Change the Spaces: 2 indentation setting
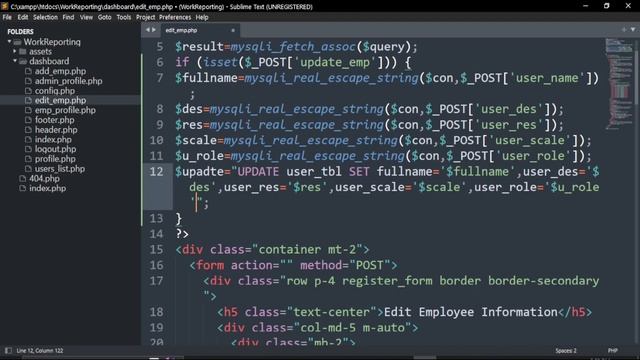This screenshot has width=640, height=360. pyautogui.click(x=566, y=351)
